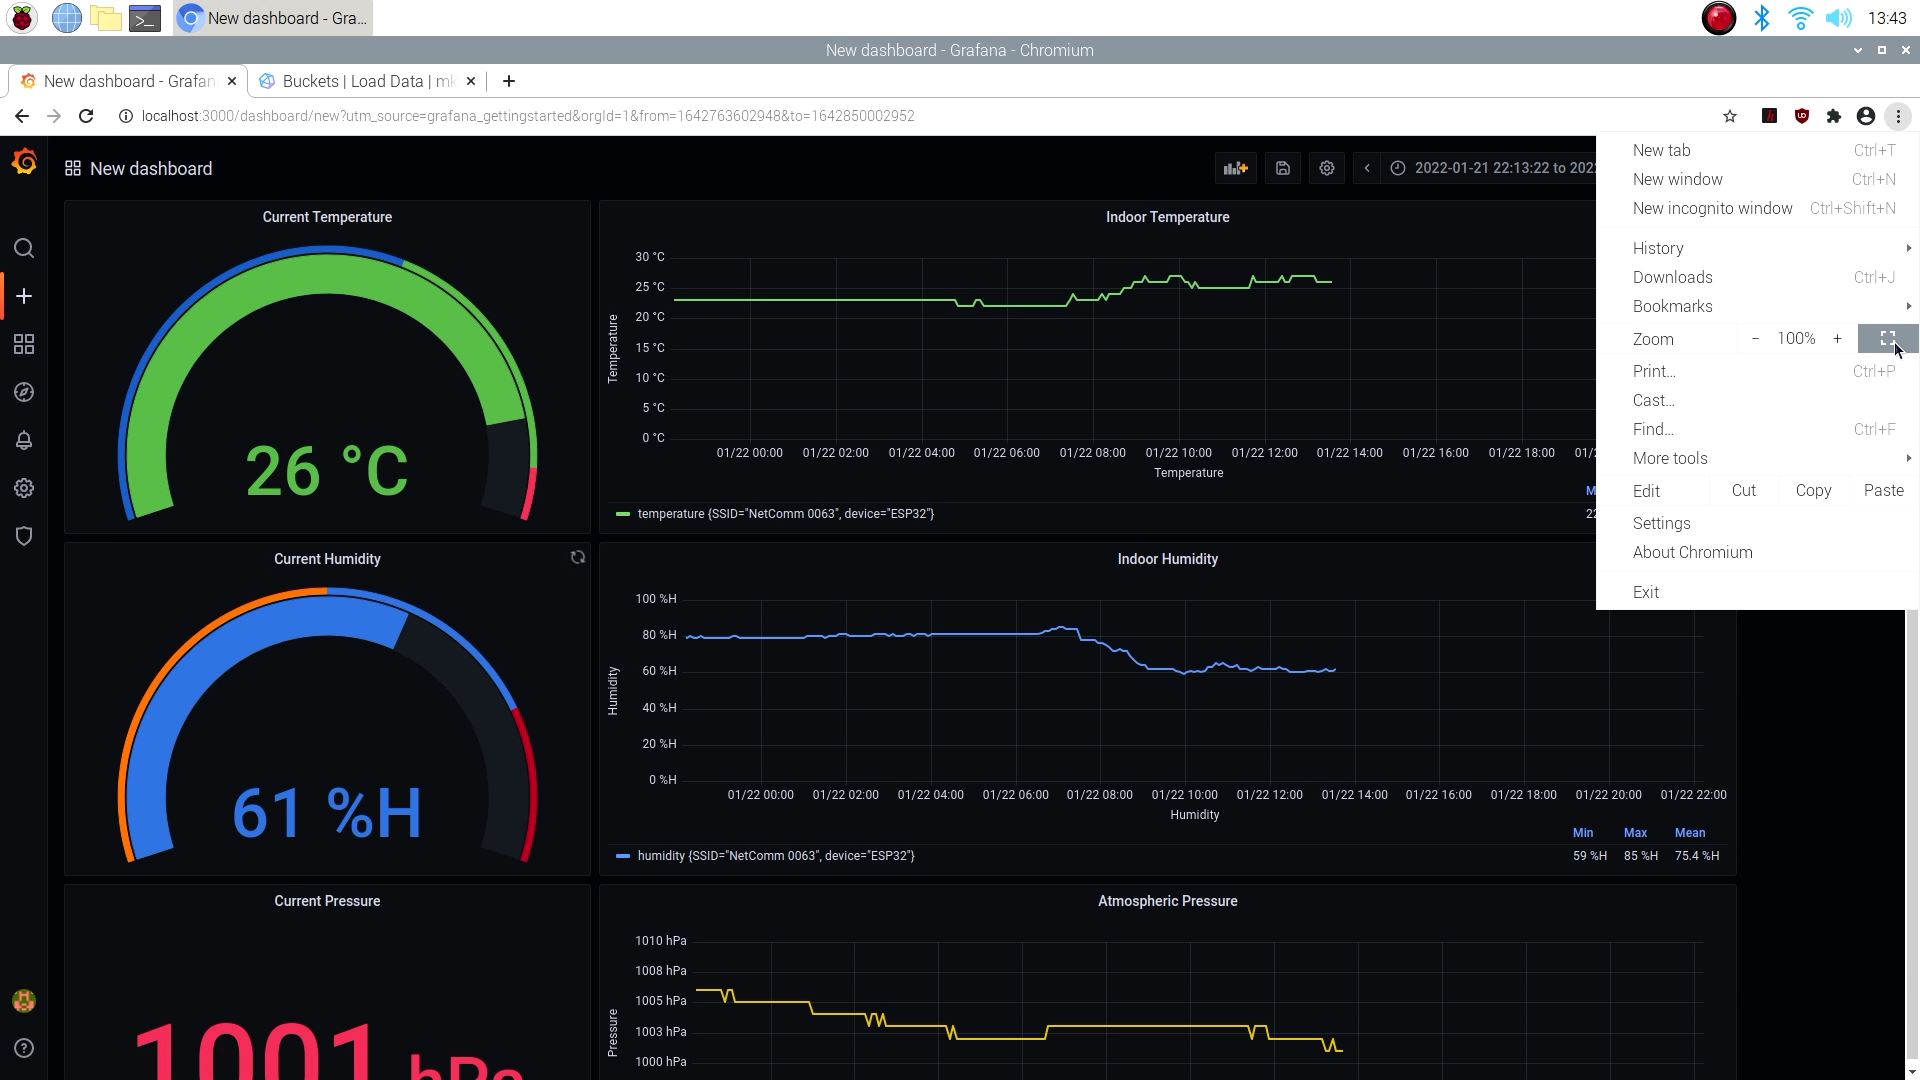The image size is (1920, 1080).
Task: Click the browser address bar URL
Action: [528, 116]
